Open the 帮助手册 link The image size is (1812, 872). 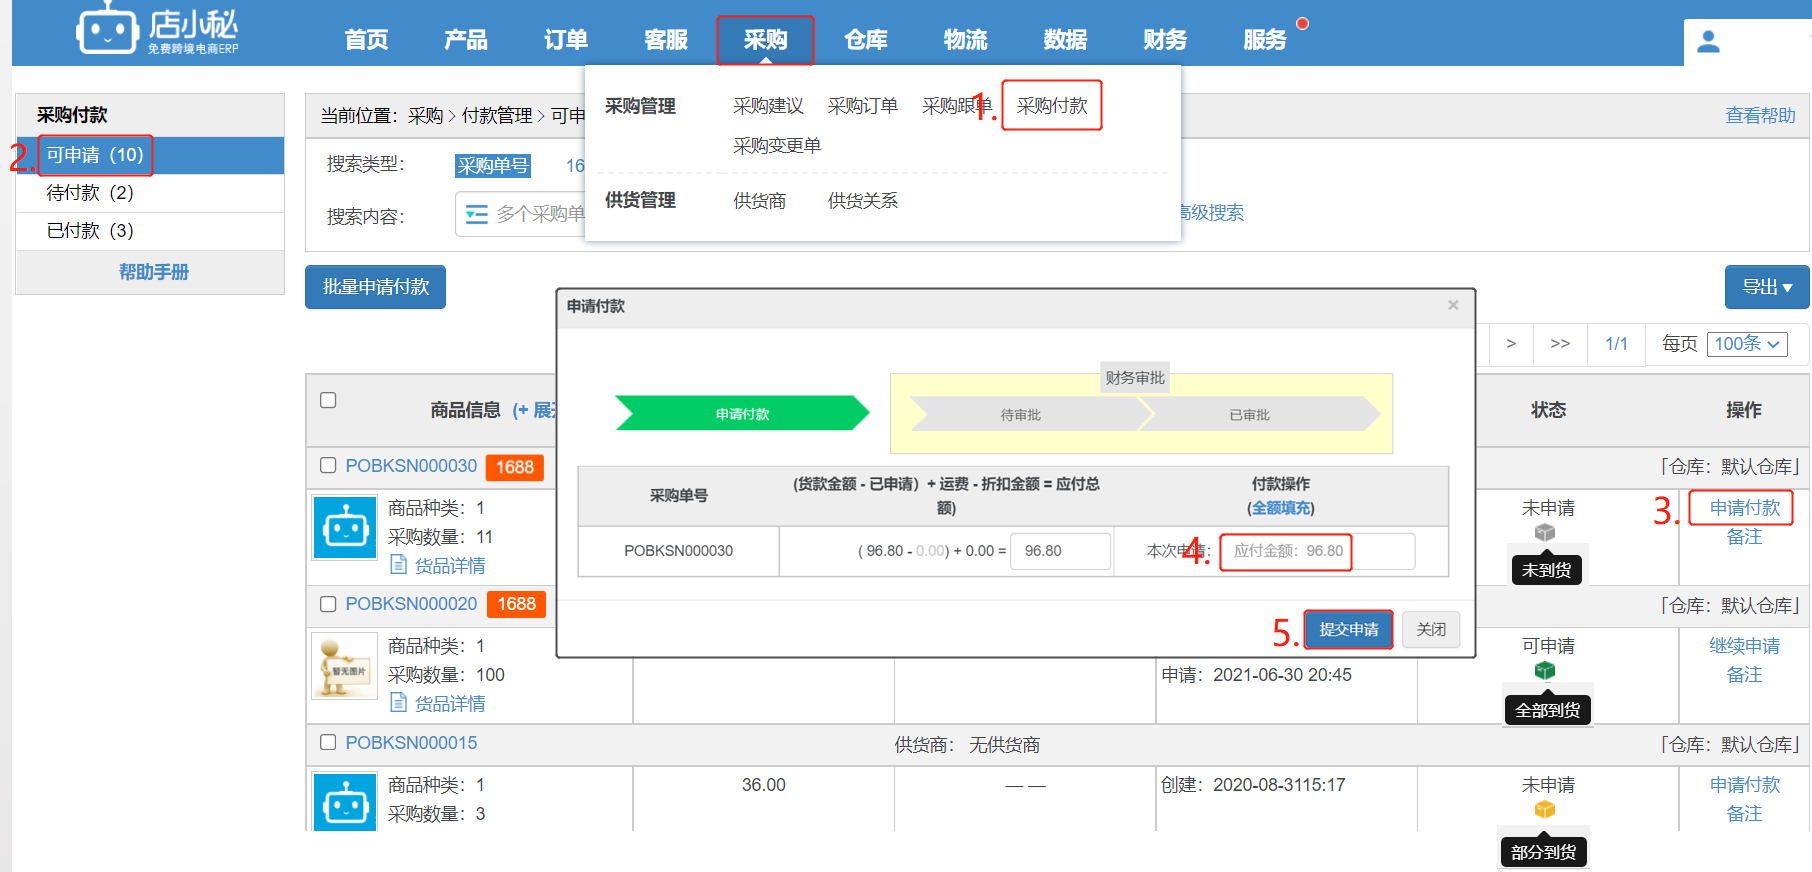pyautogui.click(x=154, y=272)
